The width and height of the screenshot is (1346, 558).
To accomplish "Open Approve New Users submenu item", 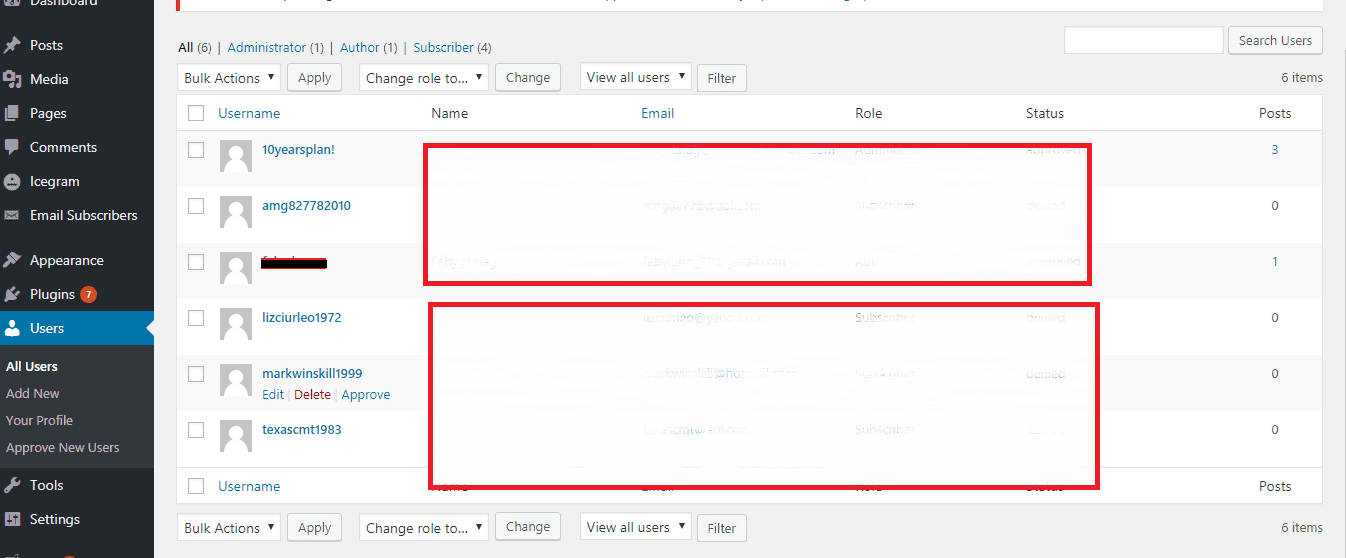I will click(x=62, y=447).
